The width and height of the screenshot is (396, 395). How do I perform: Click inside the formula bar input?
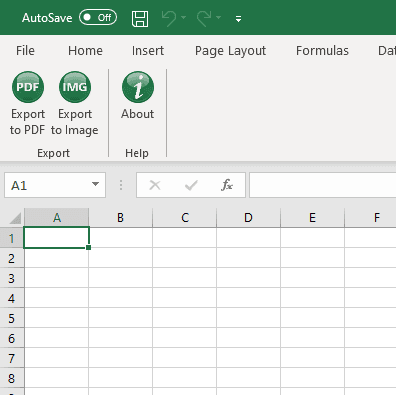(323, 185)
